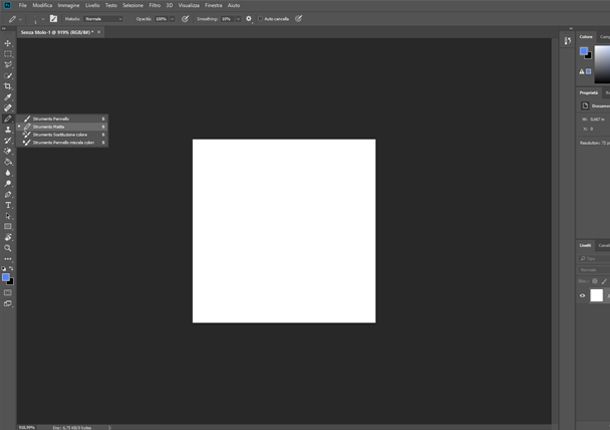The width and height of the screenshot is (610, 430).
Task: Close the Senza titolo-1 document tab
Action: coord(99,32)
